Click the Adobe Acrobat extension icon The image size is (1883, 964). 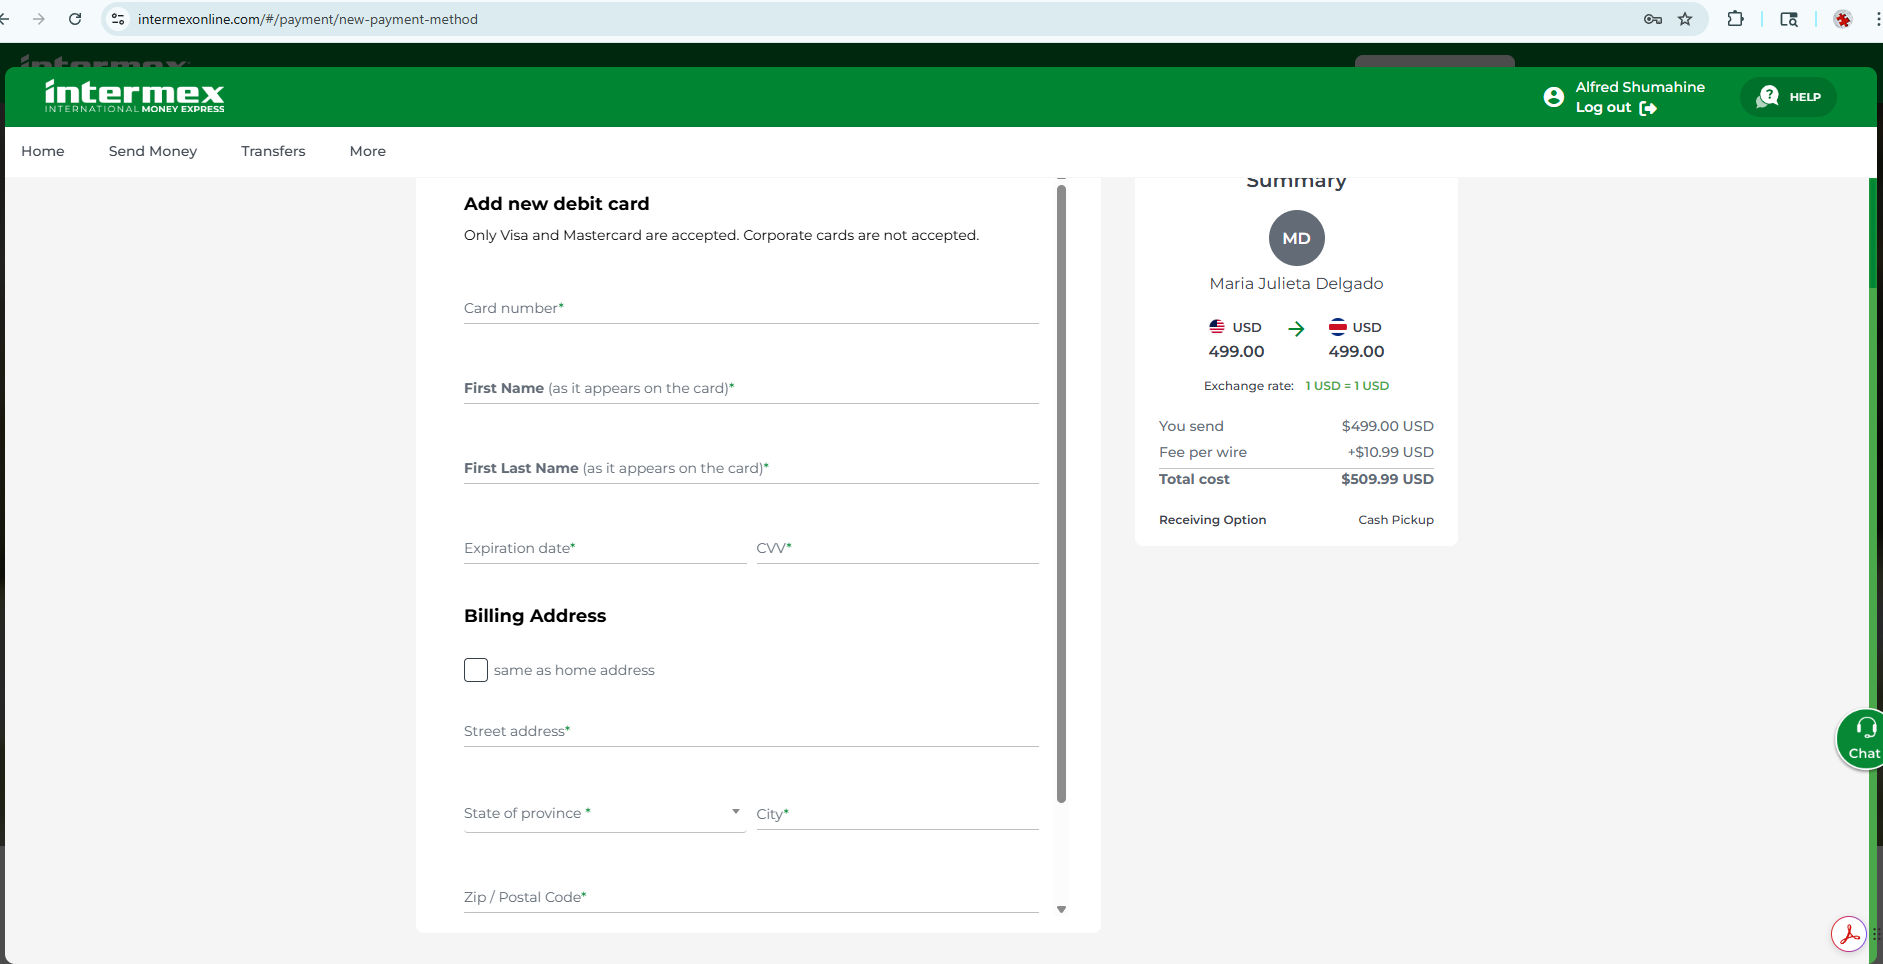(1848, 935)
